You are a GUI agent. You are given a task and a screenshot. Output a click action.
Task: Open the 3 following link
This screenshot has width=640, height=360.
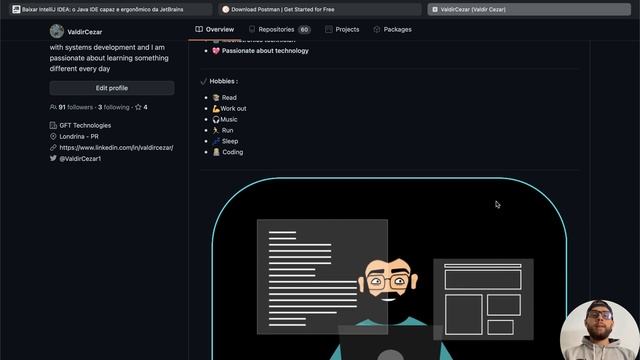(113, 107)
